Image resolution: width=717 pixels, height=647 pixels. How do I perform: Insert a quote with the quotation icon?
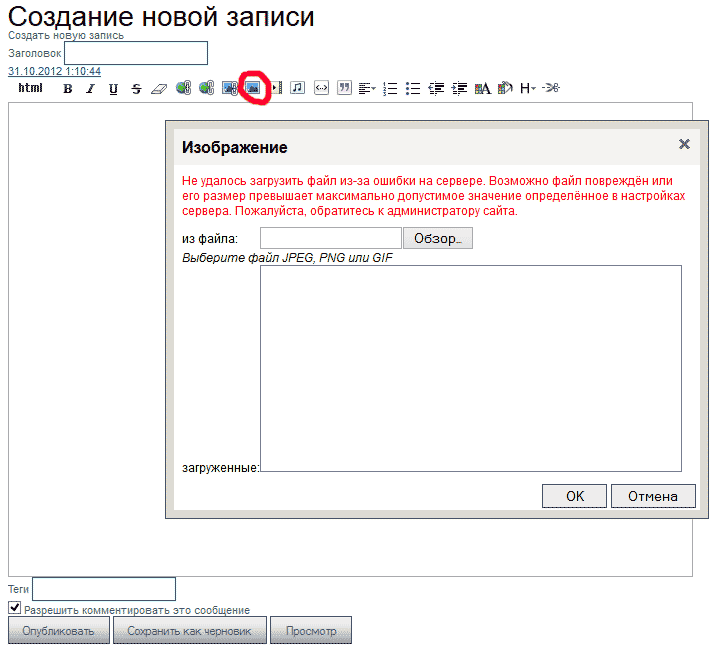(x=344, y=88)
